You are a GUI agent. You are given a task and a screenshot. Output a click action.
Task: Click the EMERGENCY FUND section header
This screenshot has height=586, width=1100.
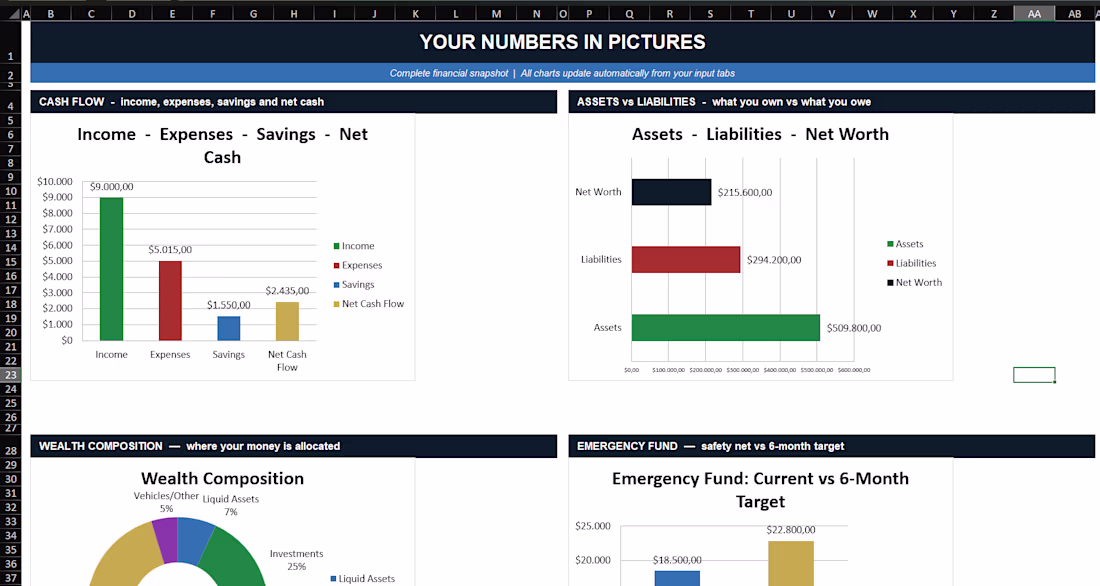point(831,446)
